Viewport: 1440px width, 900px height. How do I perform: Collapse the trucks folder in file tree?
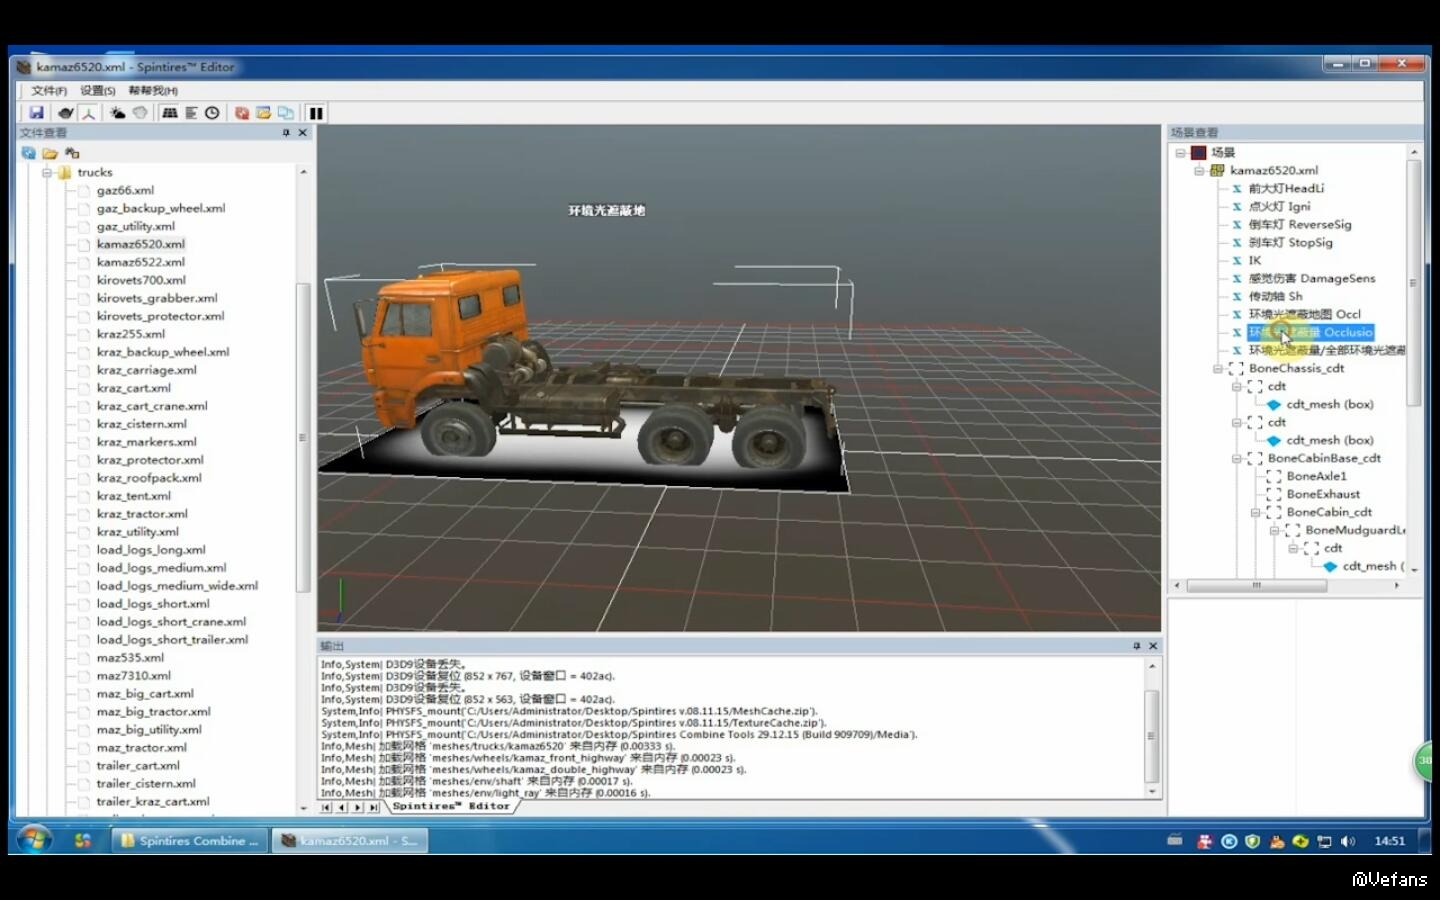47,172
